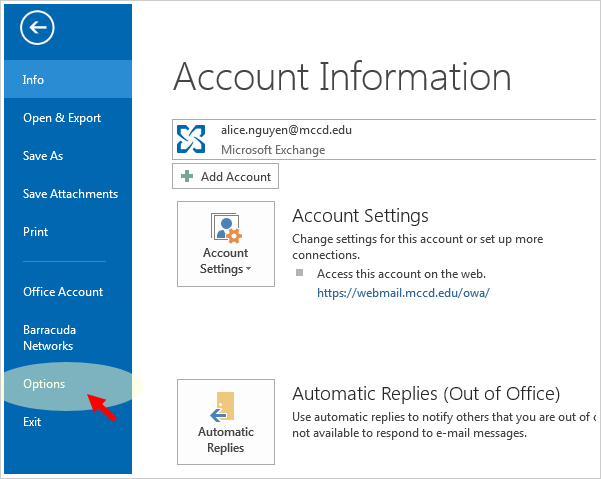Click 'Access this account on the web.' text
The width and height of the screenshot is (601, 479).
(x=401, y=274)
